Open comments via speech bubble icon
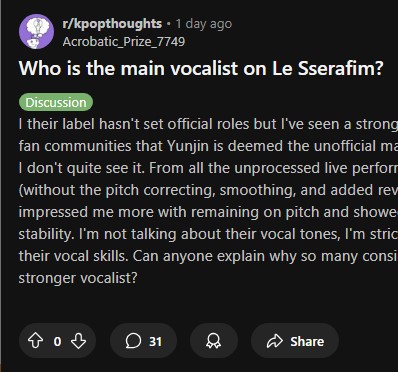The height and width of the screenshot is (372, 398). coord(133,341)
